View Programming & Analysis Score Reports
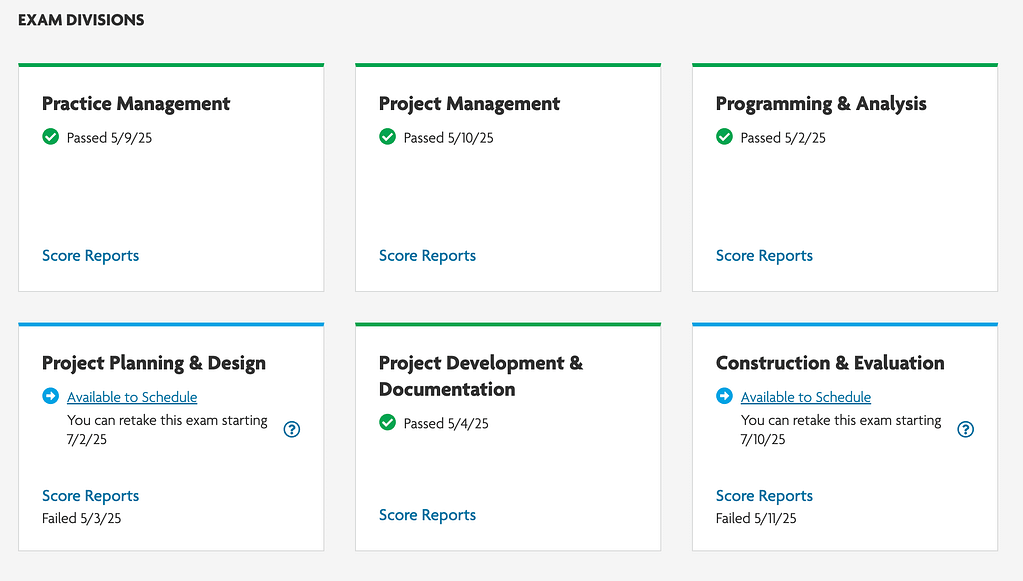 pos(764,256)
